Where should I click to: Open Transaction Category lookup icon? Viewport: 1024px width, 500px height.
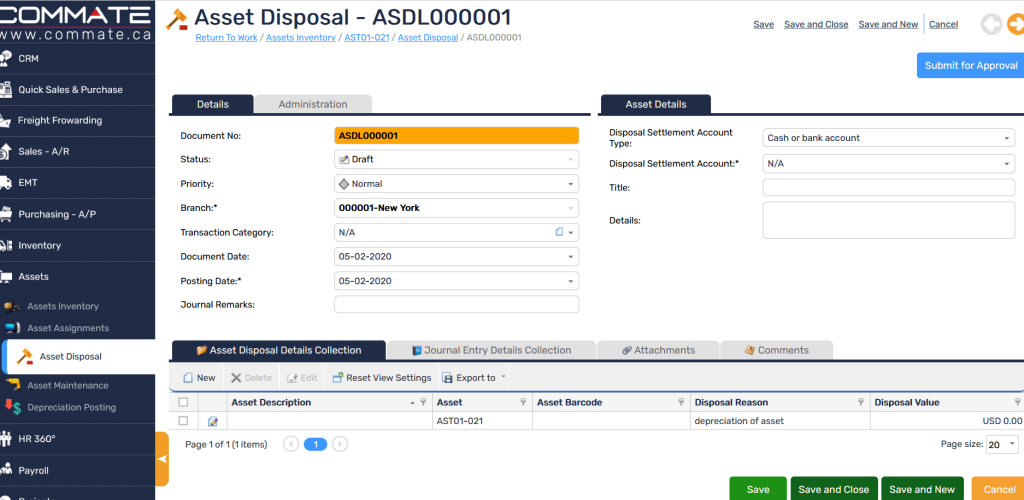tap(559, 232)
